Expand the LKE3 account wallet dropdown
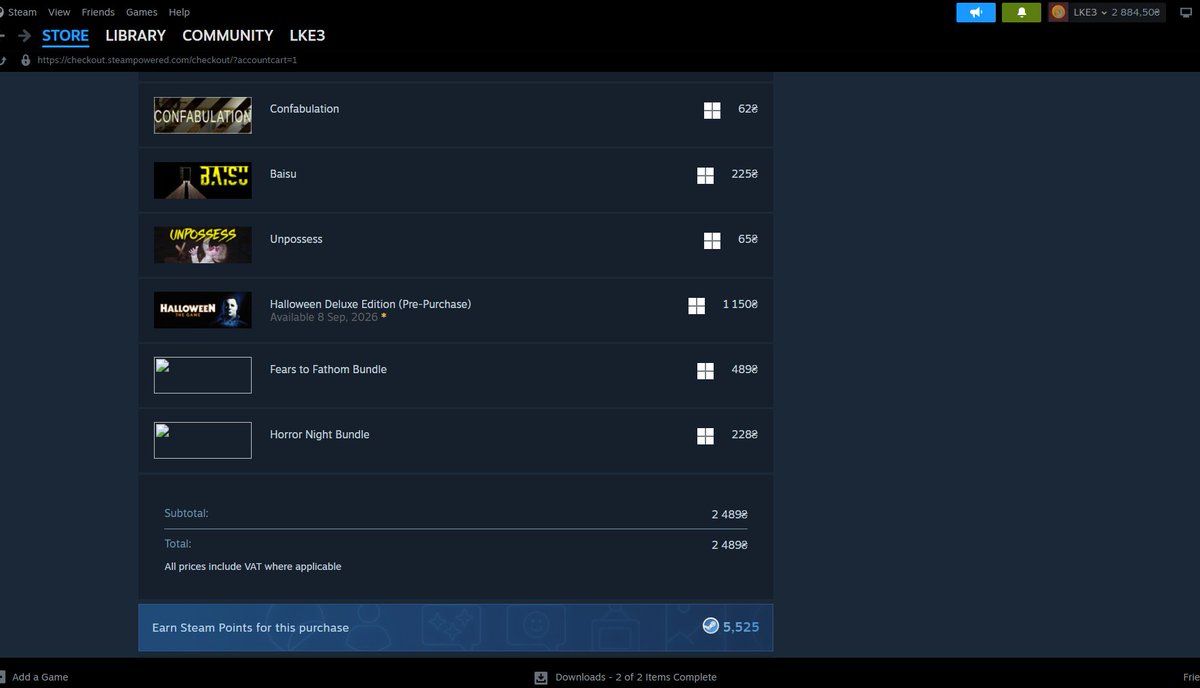1200x688 pixels. 1116,12
